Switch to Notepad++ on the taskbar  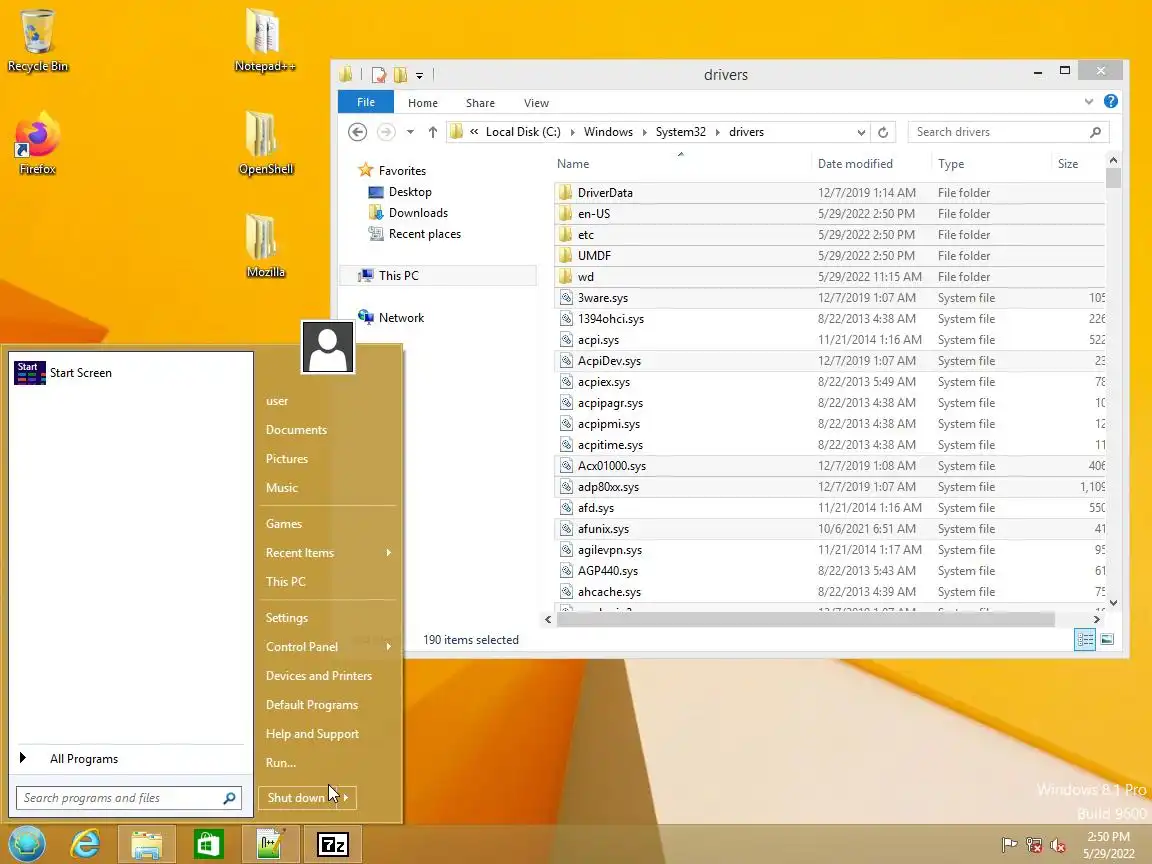[x=270, y=845]
